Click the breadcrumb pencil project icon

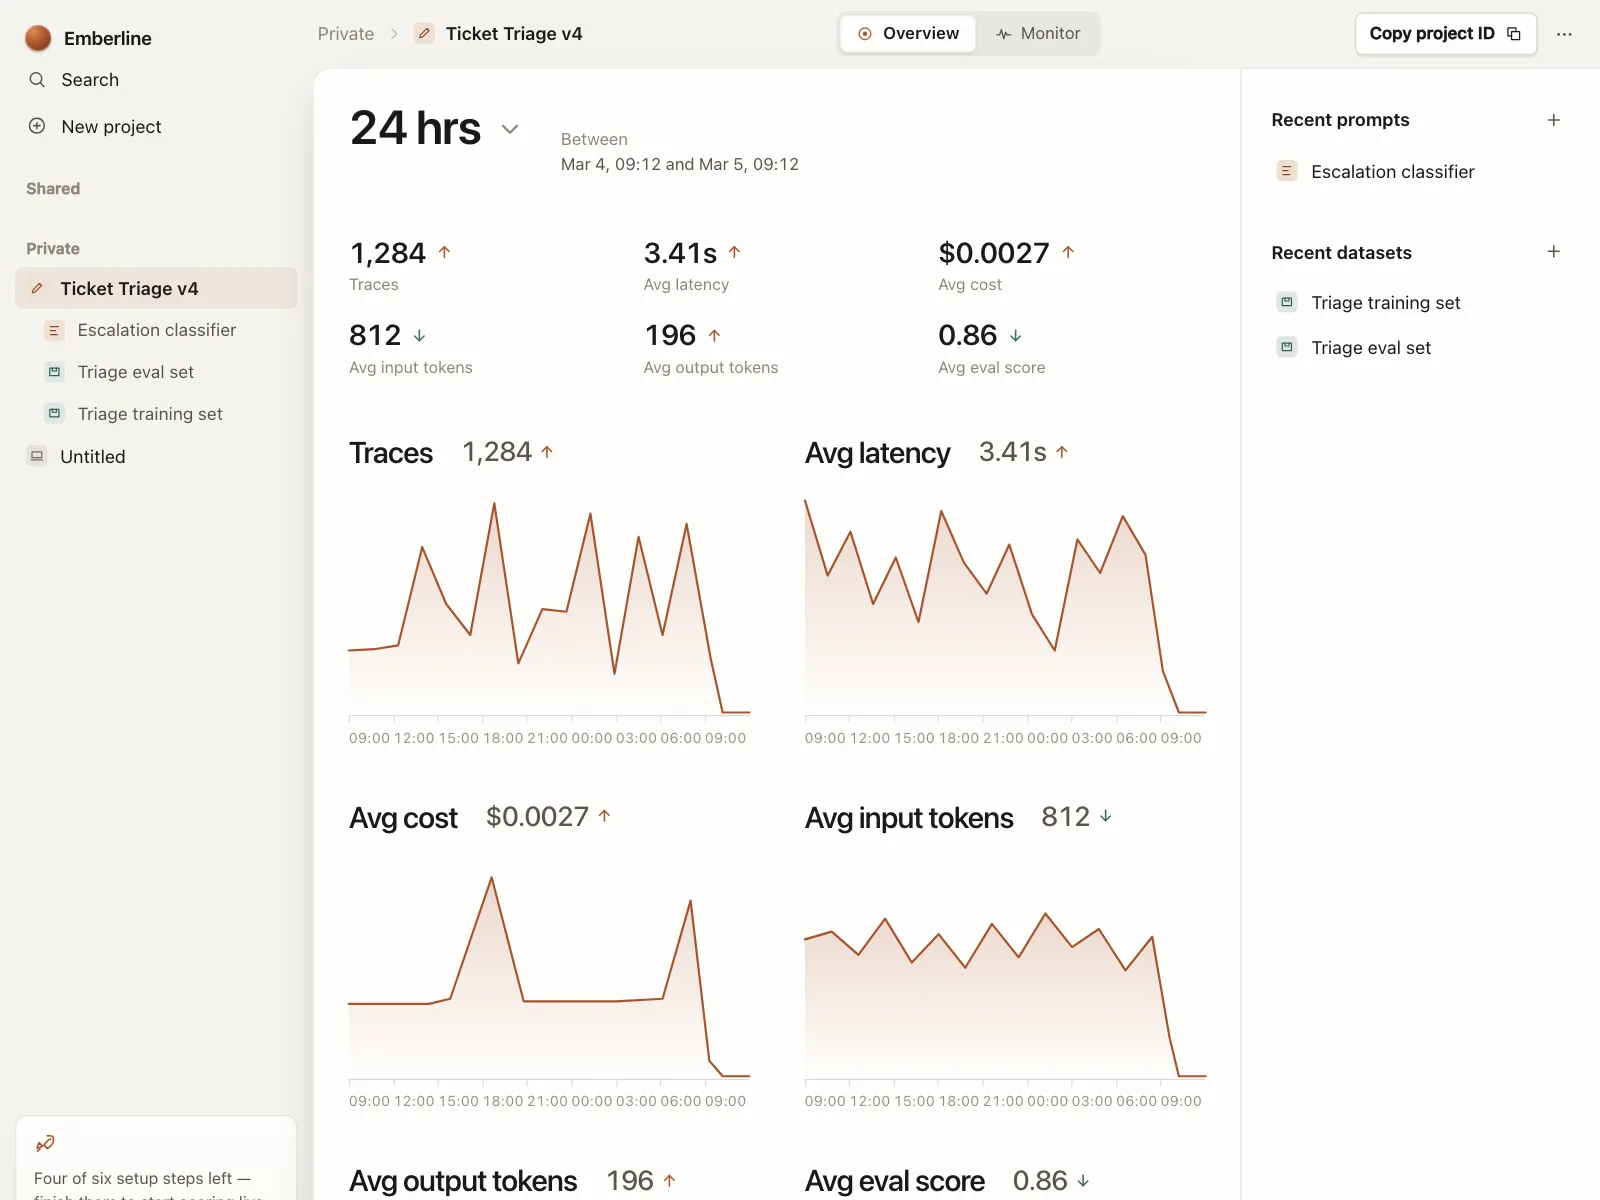(425, 34)
